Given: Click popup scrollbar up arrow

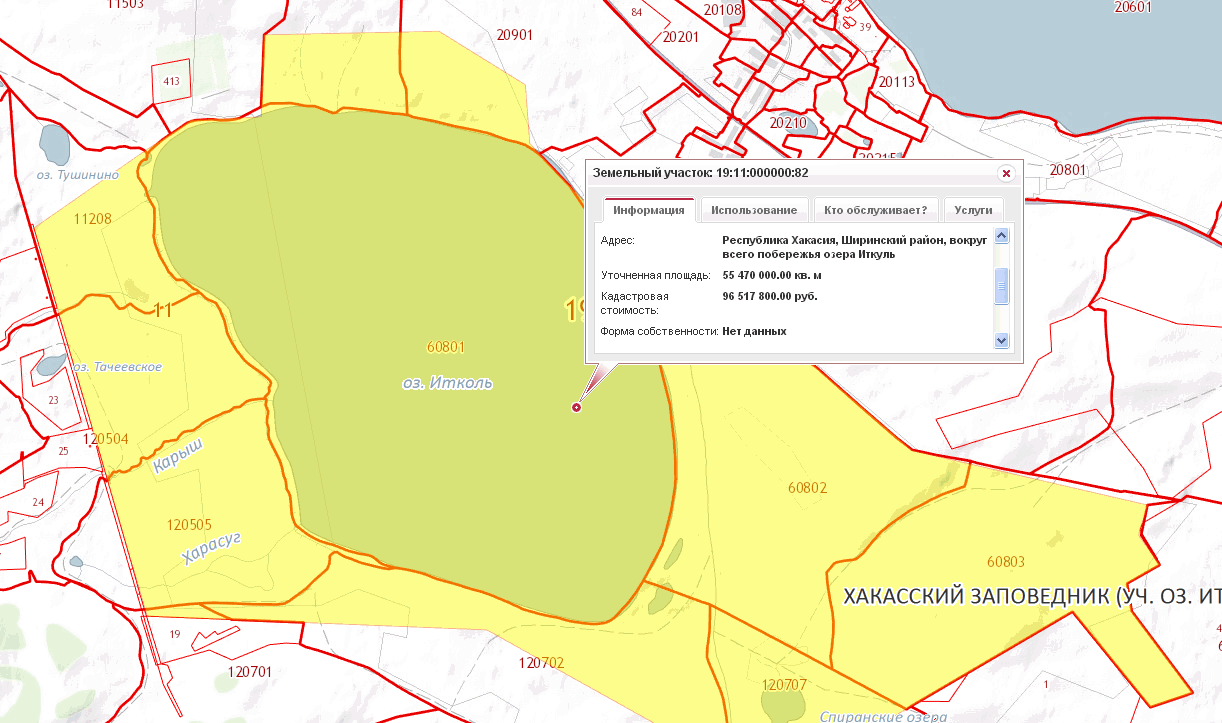Looking at the screenshot, I should click(x=1002, y=236).
